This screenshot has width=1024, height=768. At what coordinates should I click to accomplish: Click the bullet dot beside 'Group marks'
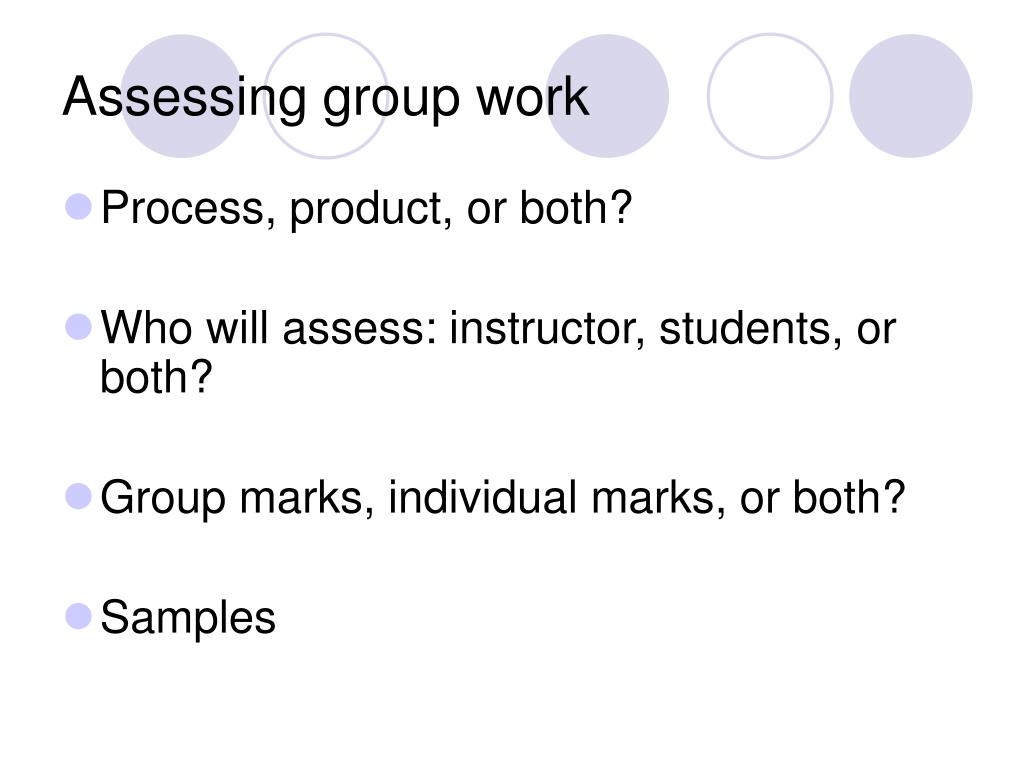[x=78, y=496]
